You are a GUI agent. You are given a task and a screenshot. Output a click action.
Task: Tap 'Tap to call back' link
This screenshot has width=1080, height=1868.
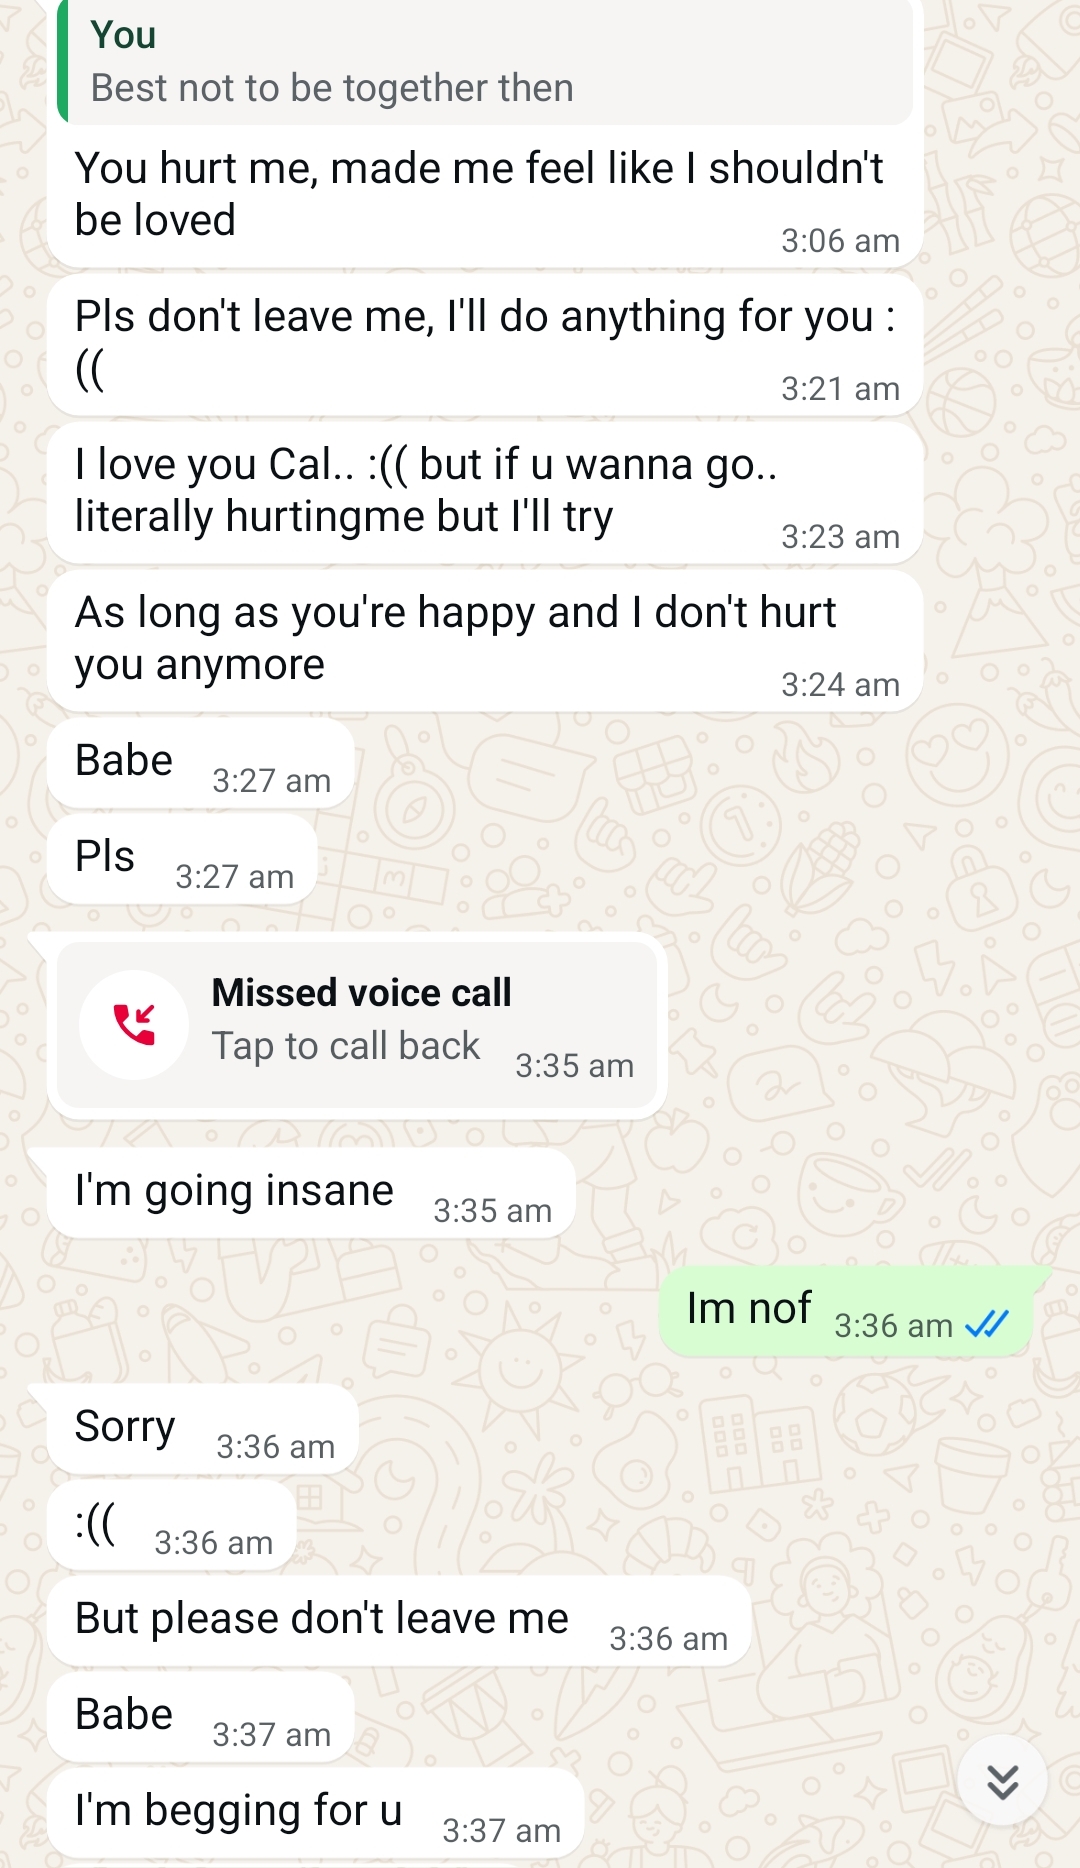(346, 1046)
